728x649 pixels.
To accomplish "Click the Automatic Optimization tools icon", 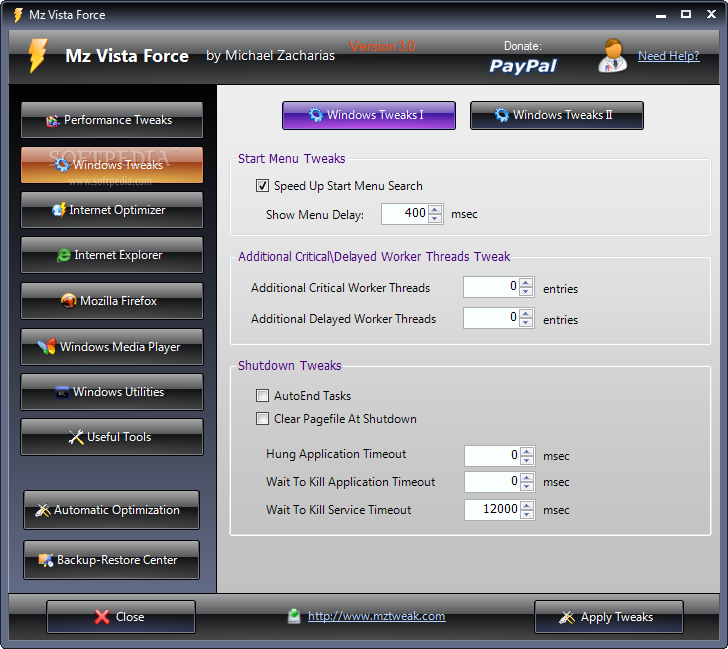I will [x=43, y=510].
